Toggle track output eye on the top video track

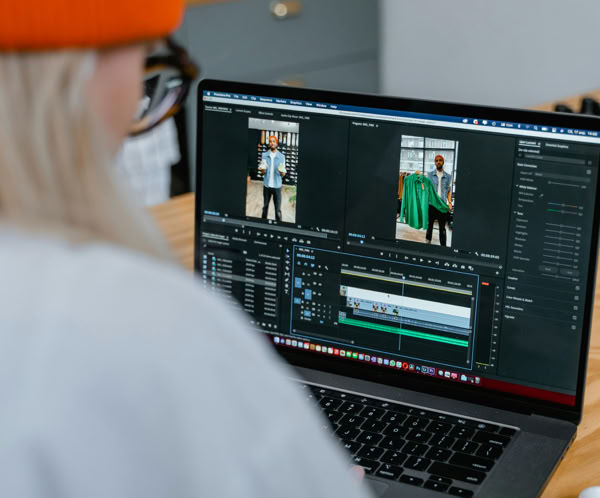coord(320,274)
